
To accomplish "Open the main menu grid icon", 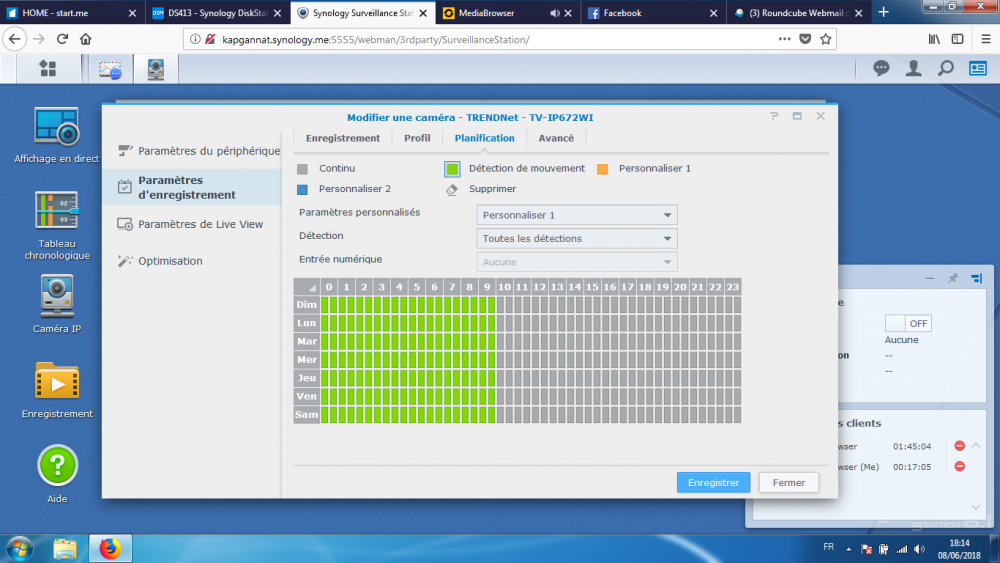I will coord(47,68).
